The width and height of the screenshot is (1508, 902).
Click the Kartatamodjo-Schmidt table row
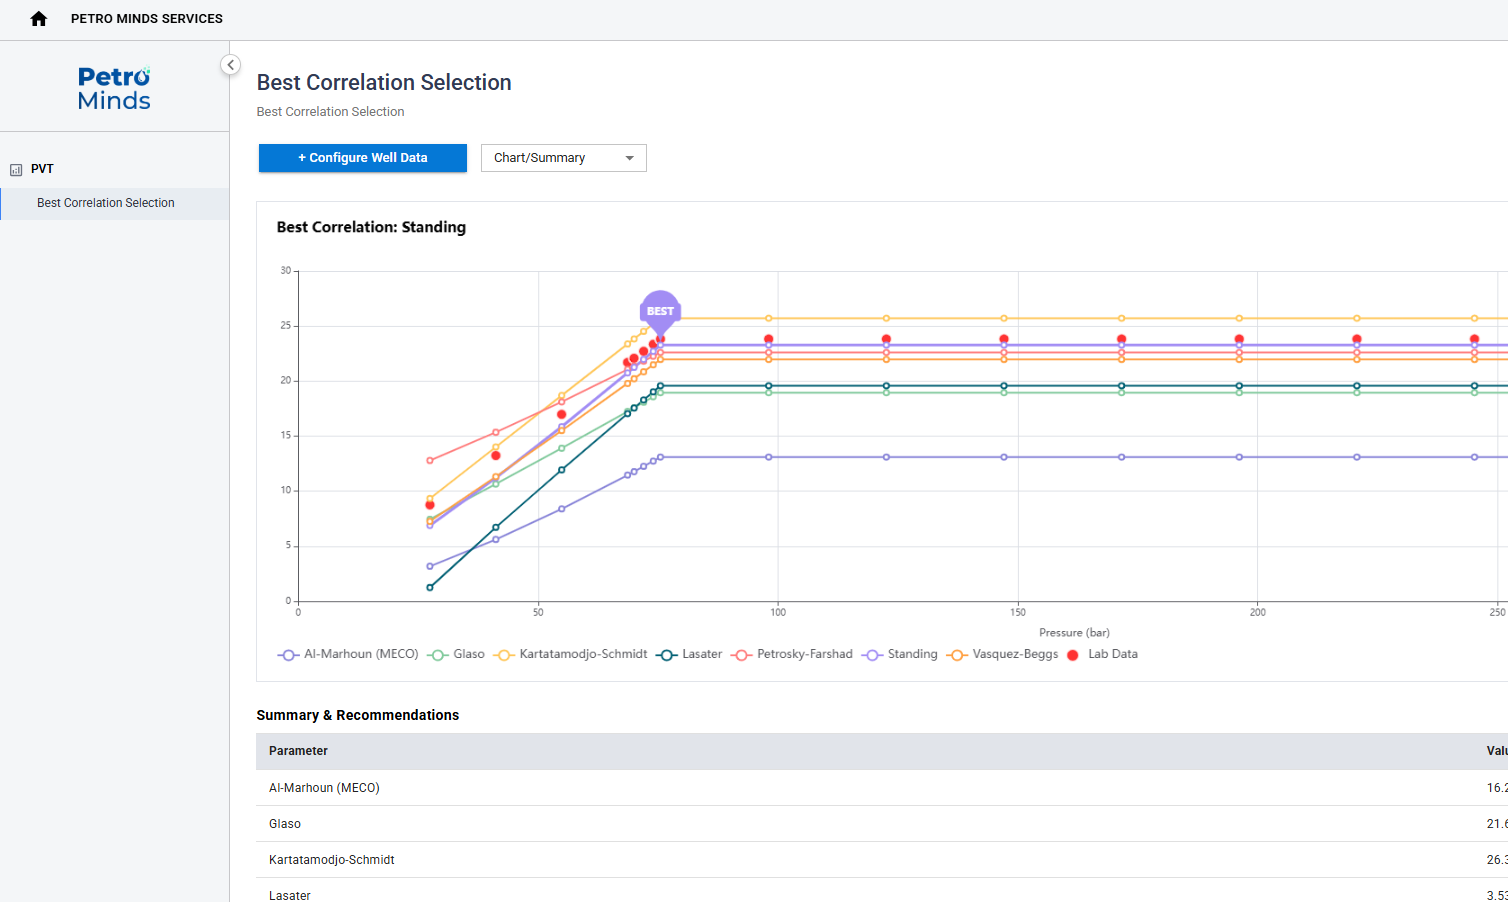882,860
